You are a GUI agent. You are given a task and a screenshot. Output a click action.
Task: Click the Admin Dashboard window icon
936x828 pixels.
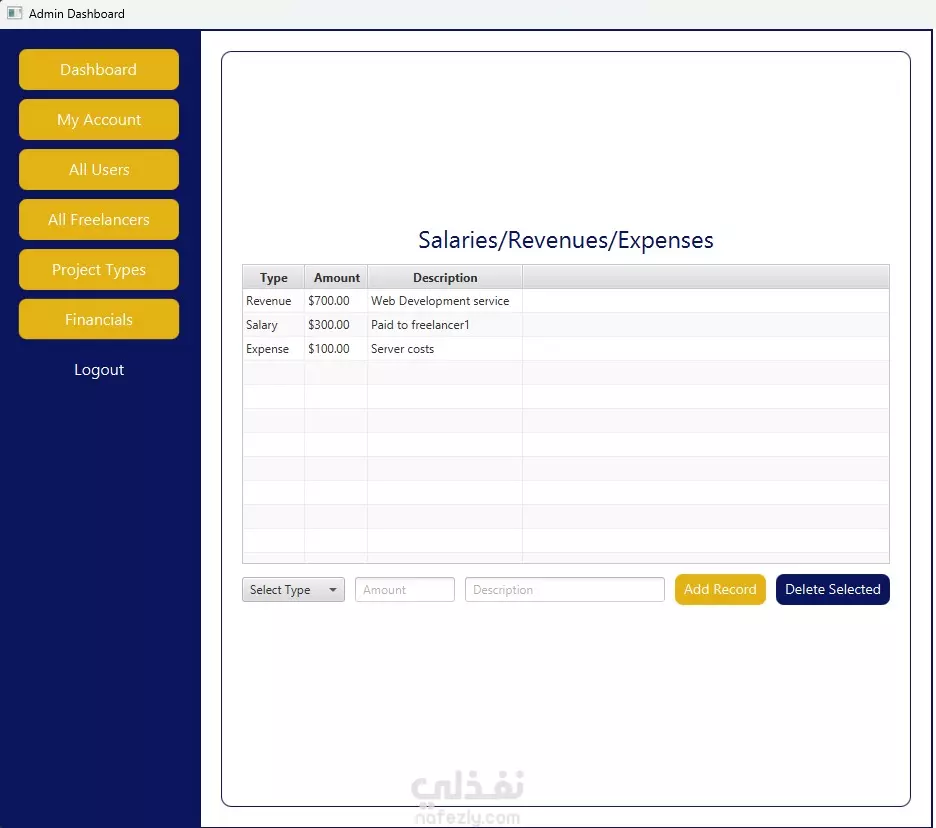tap(14, 13)
